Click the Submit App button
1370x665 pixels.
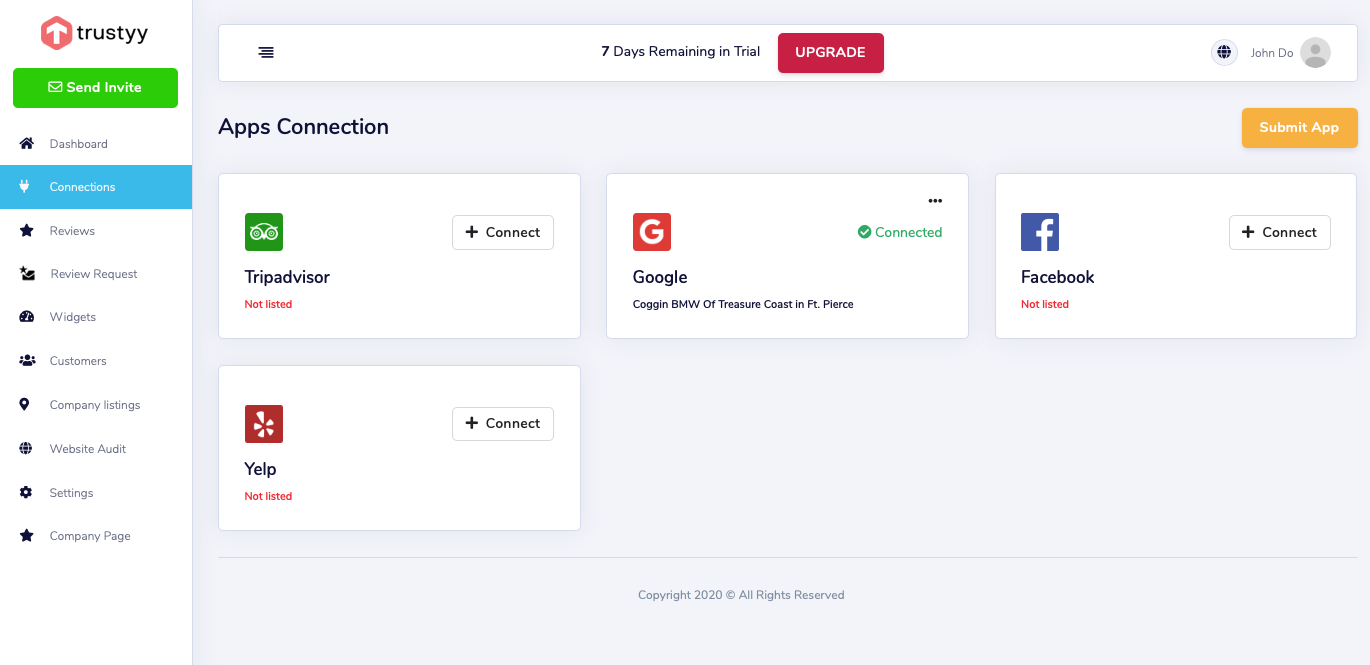(x=1299, y=128)
